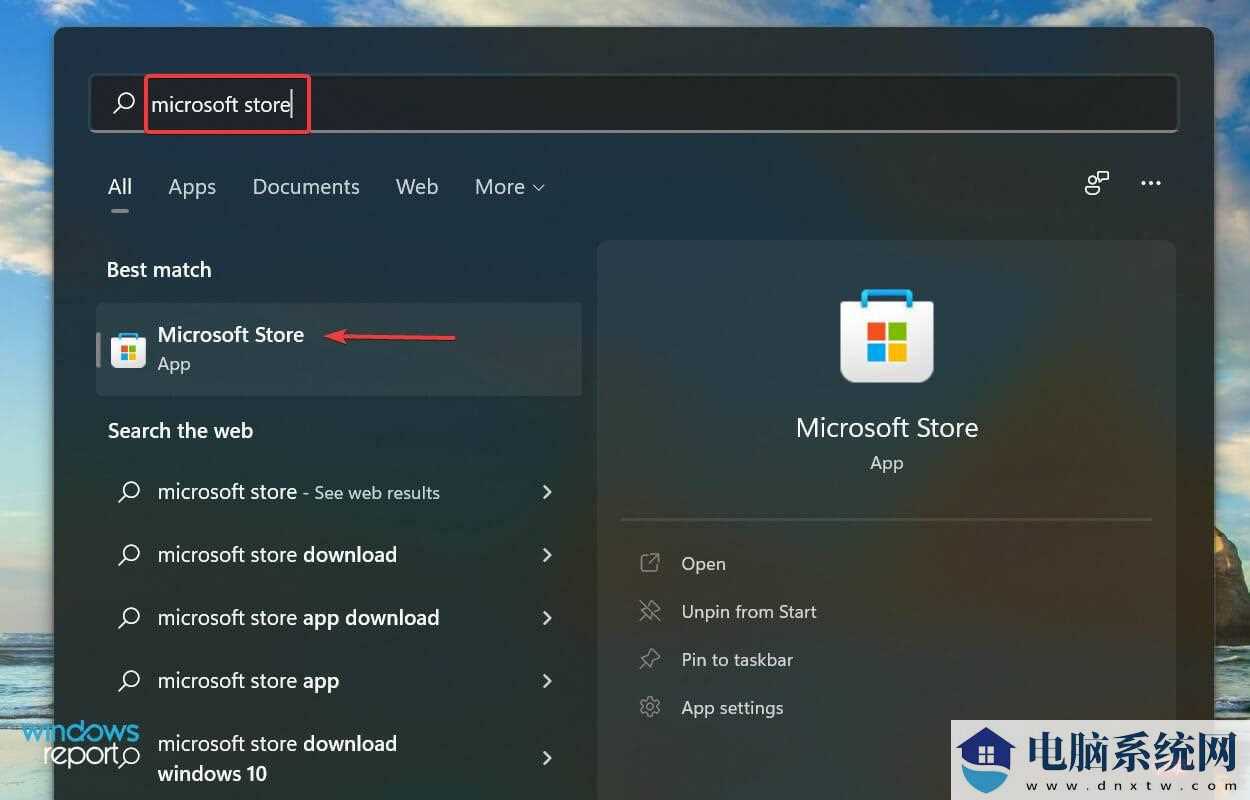Expand 'microsoft store app' suggestion chevron
The height and width of the screenshot is (800, 1250).
click(547, 681)
